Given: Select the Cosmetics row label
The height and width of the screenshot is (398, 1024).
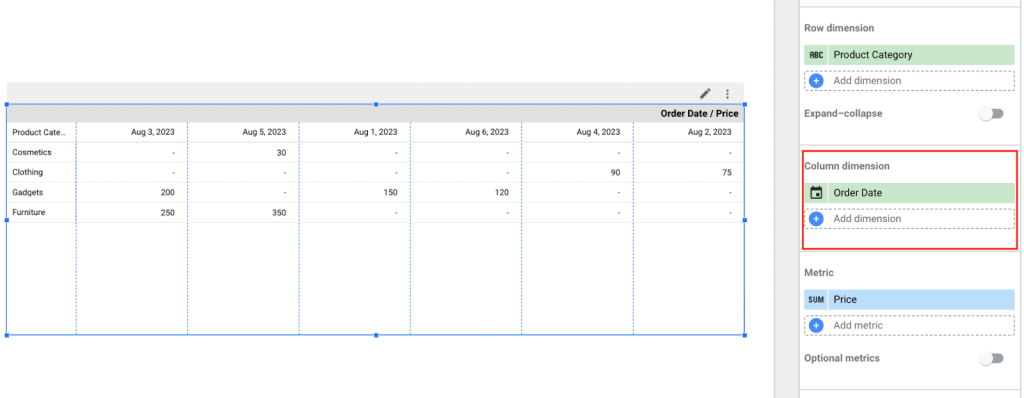Looking at the screenshot, I should 32,152.
